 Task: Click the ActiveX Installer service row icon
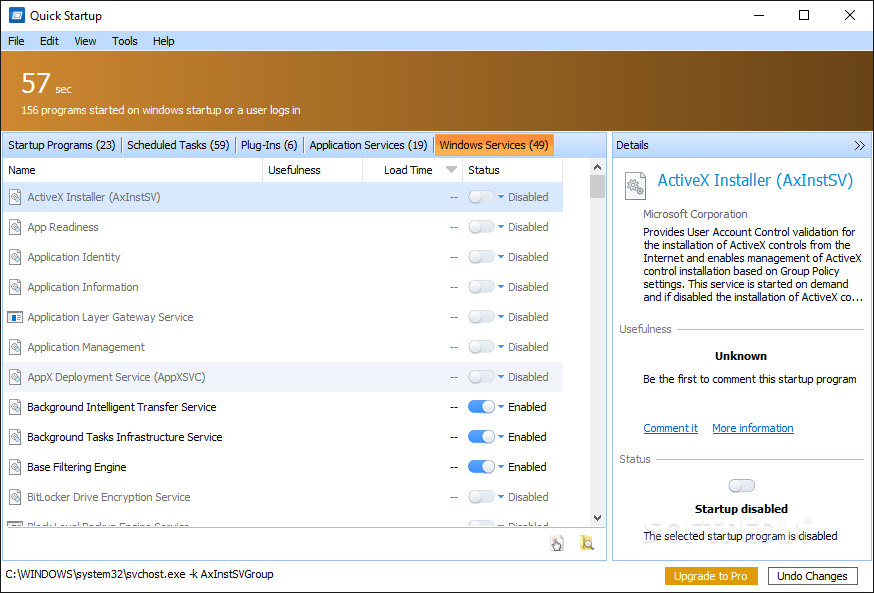(x=15, y=197)
